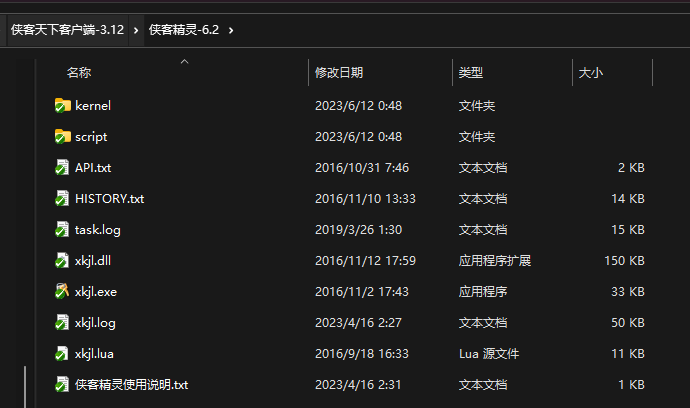This screenshot has height=408, width=690.
Task: Click the API.txt file icon
Action: [63, 167]
